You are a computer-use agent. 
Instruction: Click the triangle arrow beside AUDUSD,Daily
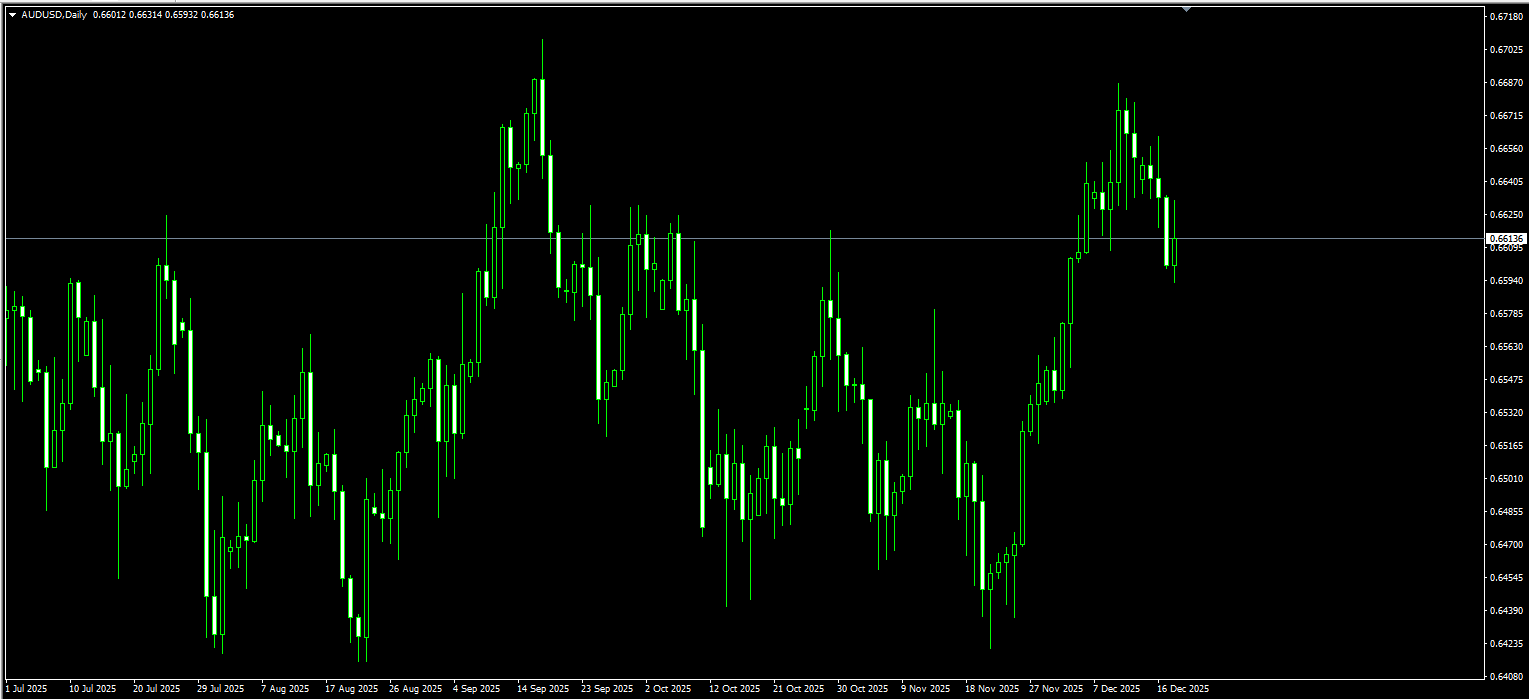(12, 15)
